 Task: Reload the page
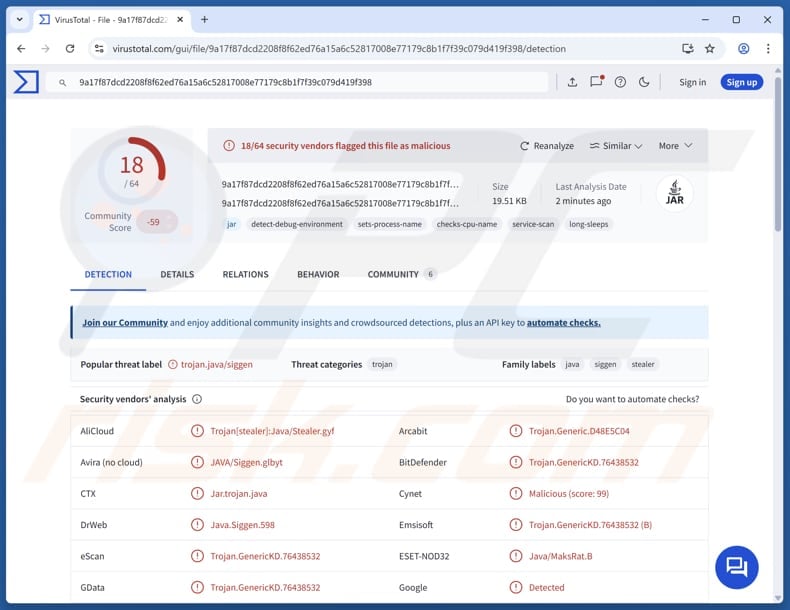[70, 48]
